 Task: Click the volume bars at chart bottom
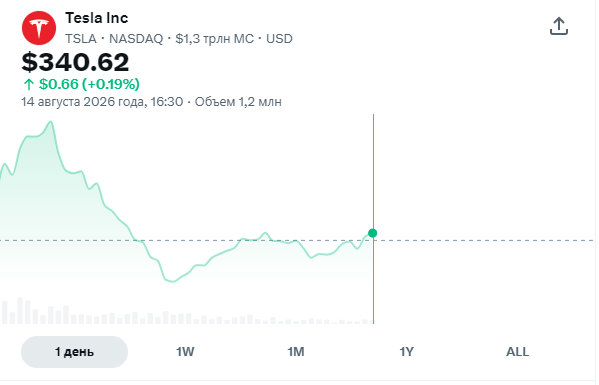tap(187, 313)
